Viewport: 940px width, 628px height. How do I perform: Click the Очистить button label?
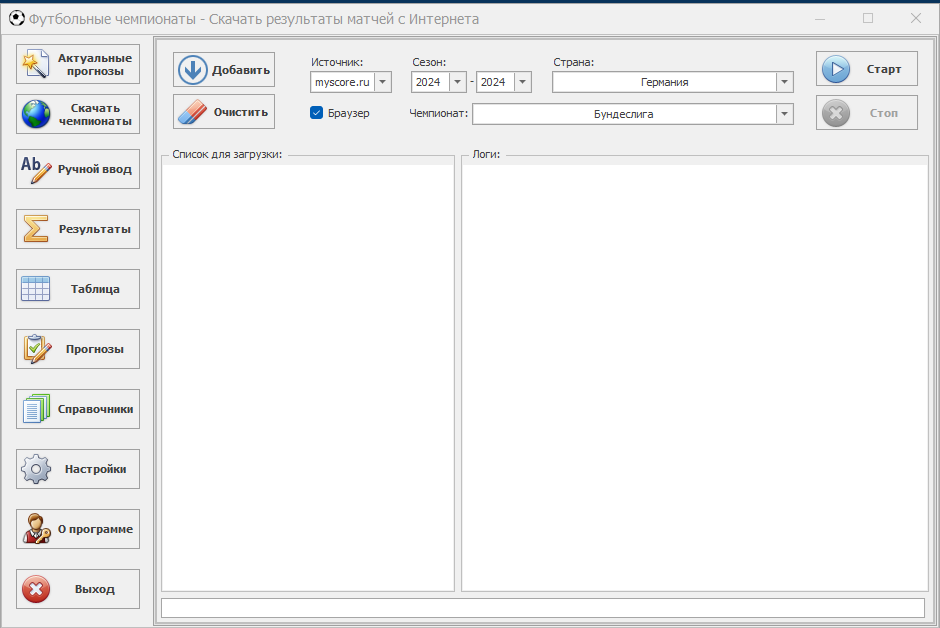click(241, 112)
